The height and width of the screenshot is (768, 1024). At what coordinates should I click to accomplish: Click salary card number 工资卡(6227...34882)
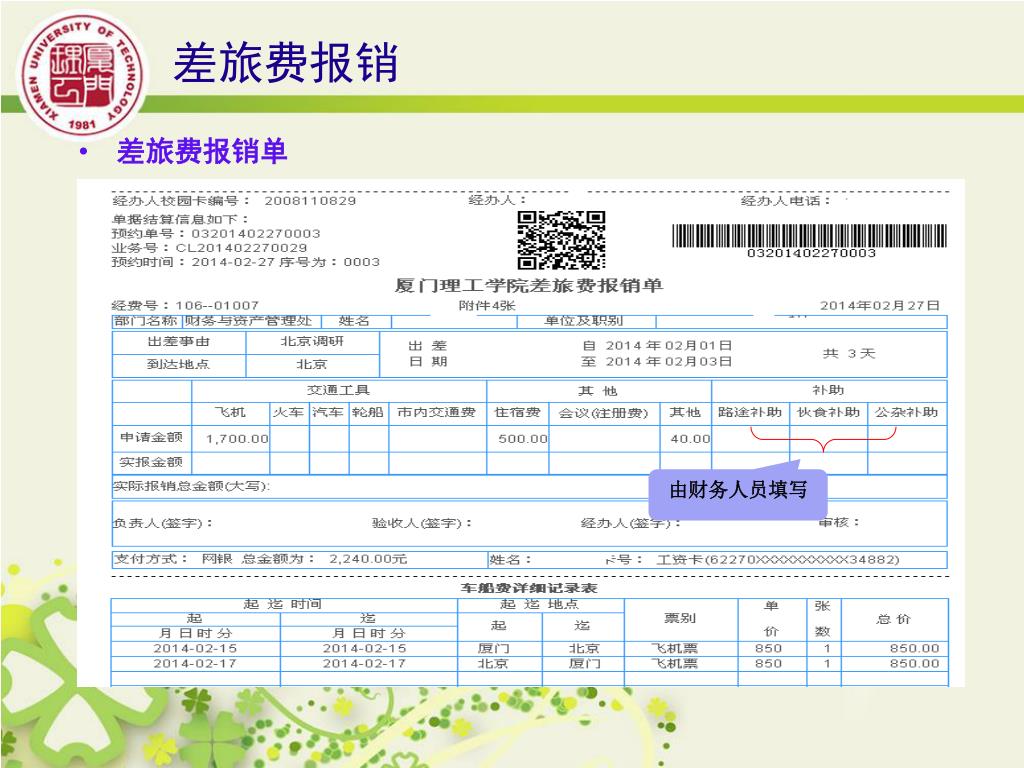(x=778, y=560)
